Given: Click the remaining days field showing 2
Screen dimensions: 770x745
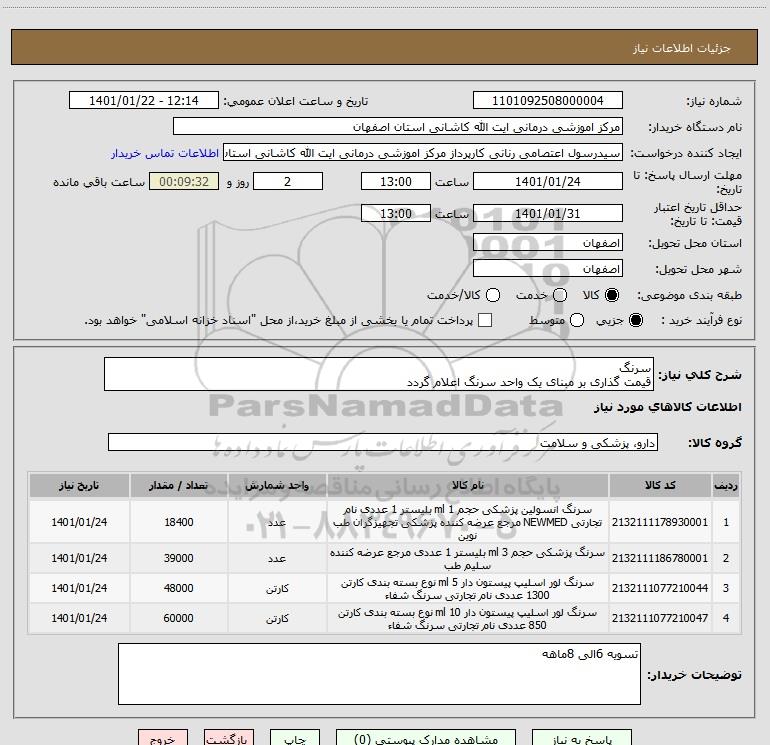Looking at the screenshot, I should [288, 181].
